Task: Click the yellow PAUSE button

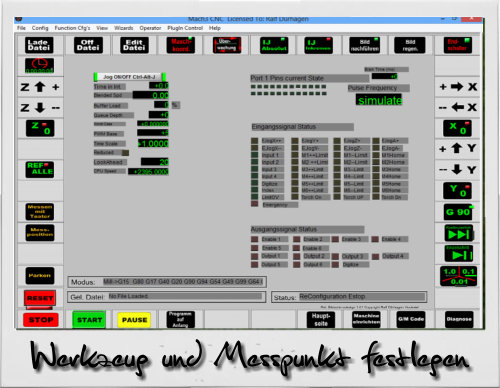Action: 134,320
